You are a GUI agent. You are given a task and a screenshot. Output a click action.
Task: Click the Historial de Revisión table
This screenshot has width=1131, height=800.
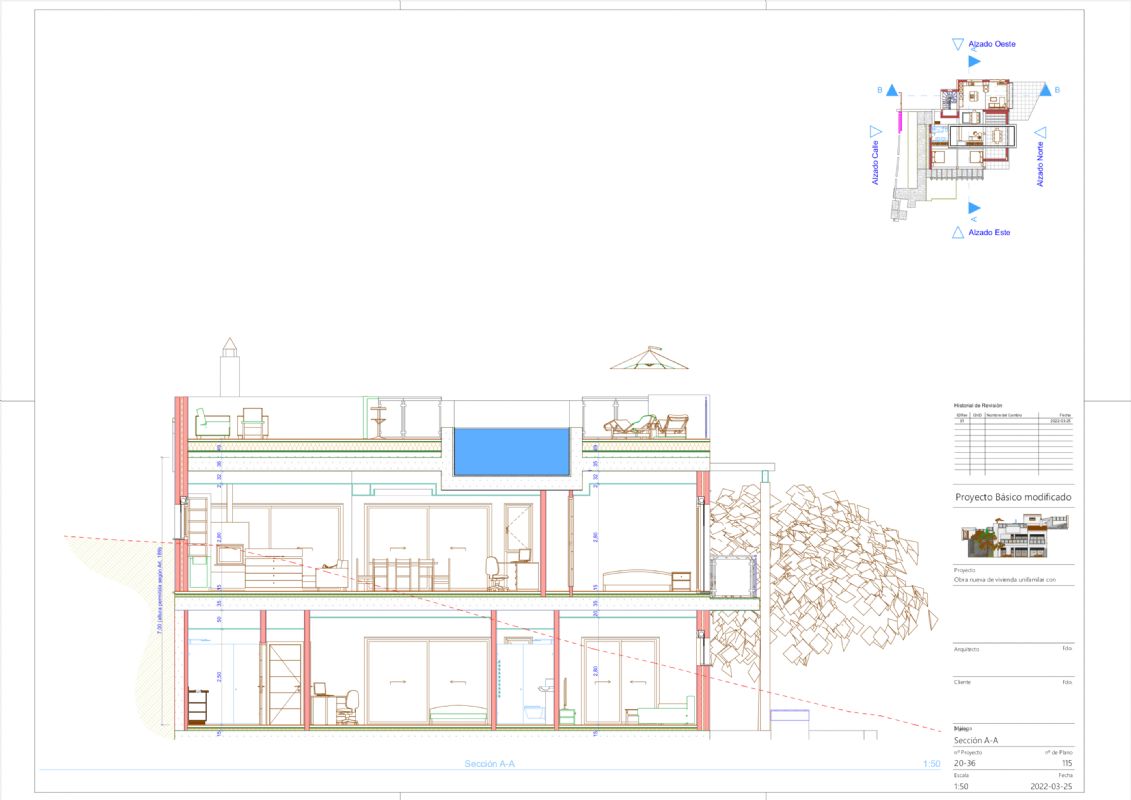1013,440
